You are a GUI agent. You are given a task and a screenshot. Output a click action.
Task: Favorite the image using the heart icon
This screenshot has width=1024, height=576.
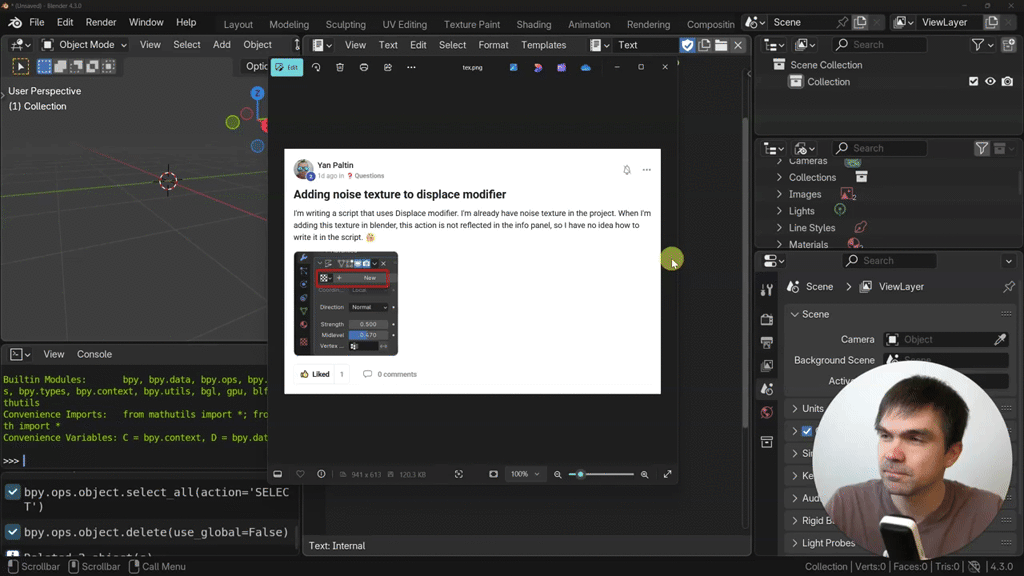(300, 474)
